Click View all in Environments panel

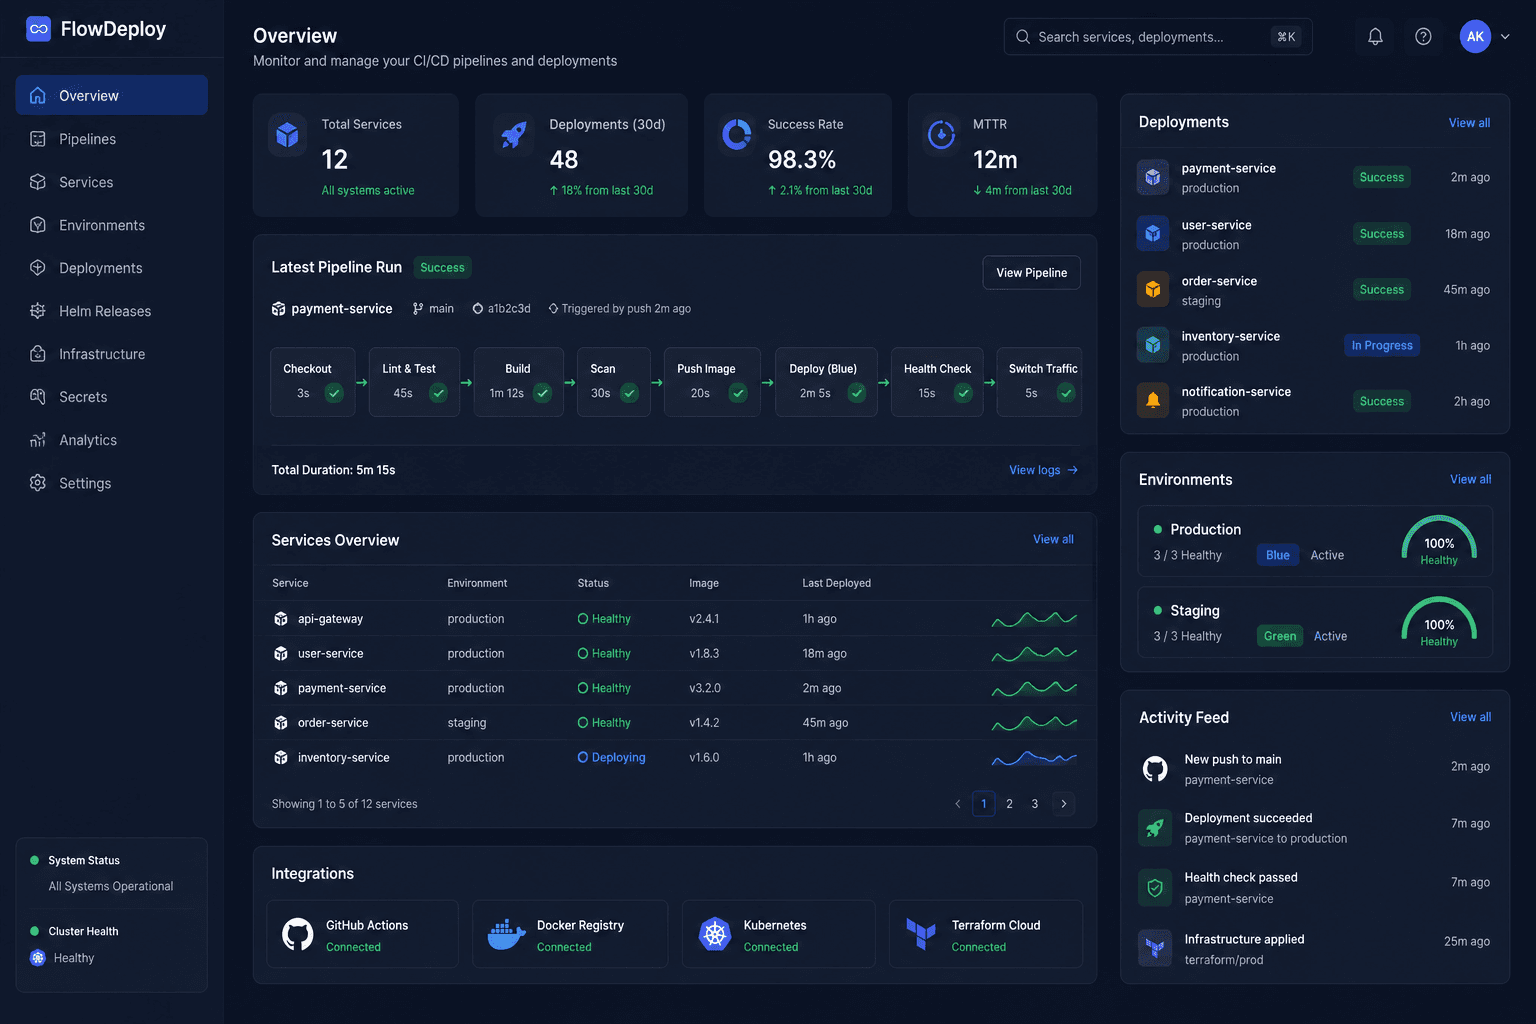(1470, 480)
